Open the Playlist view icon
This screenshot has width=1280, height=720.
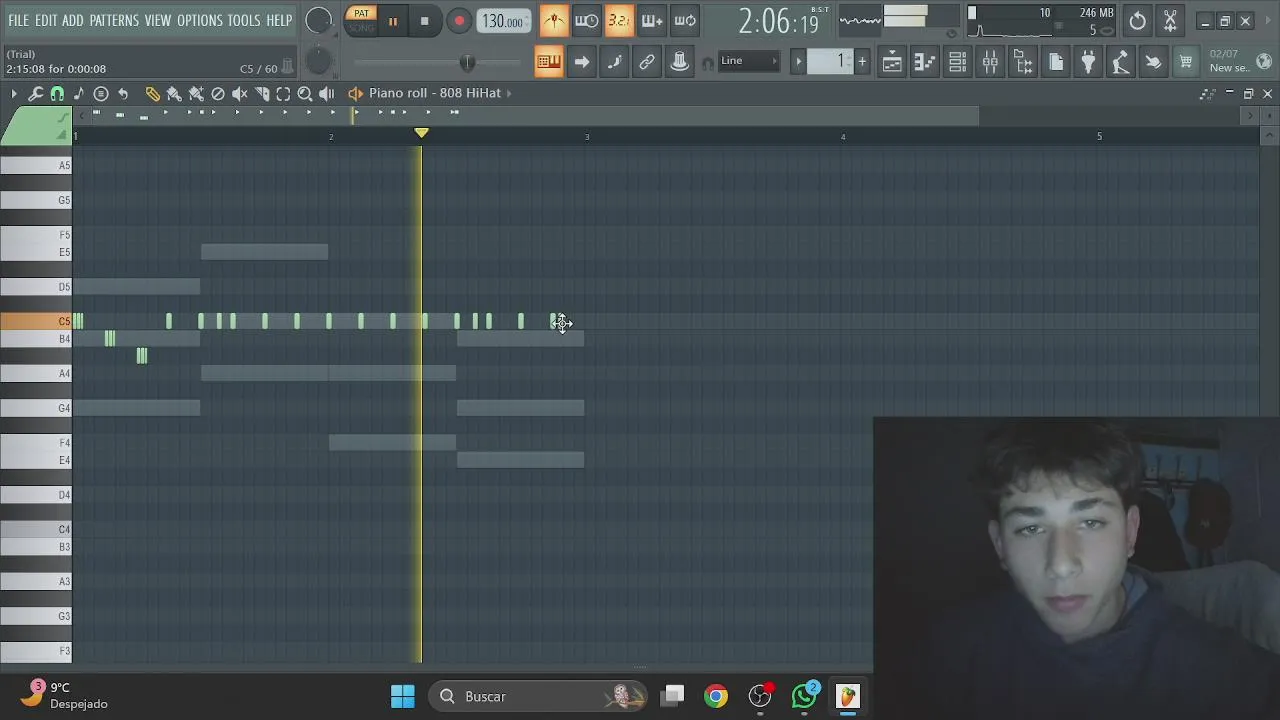coord(892,62)
